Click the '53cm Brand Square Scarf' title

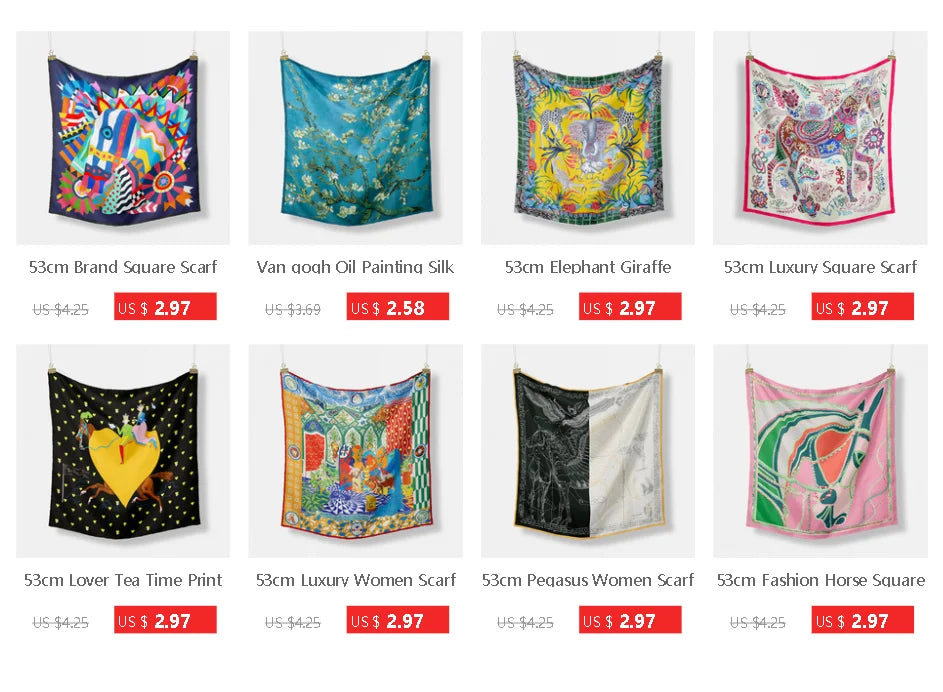click(123, 267)
